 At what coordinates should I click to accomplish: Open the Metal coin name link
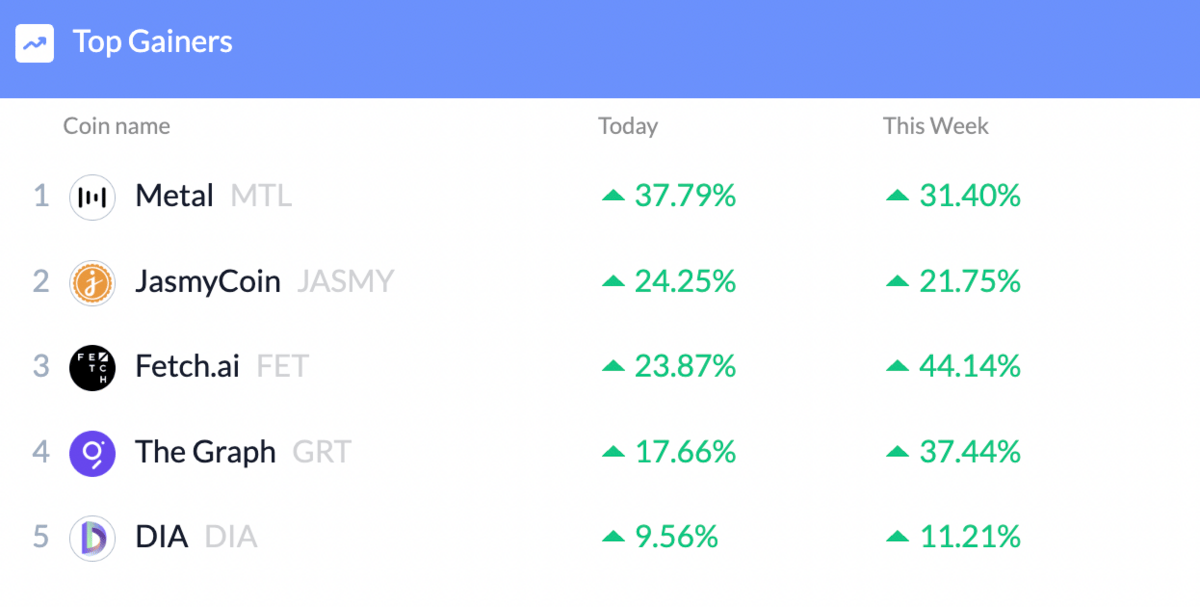point(175,196)
